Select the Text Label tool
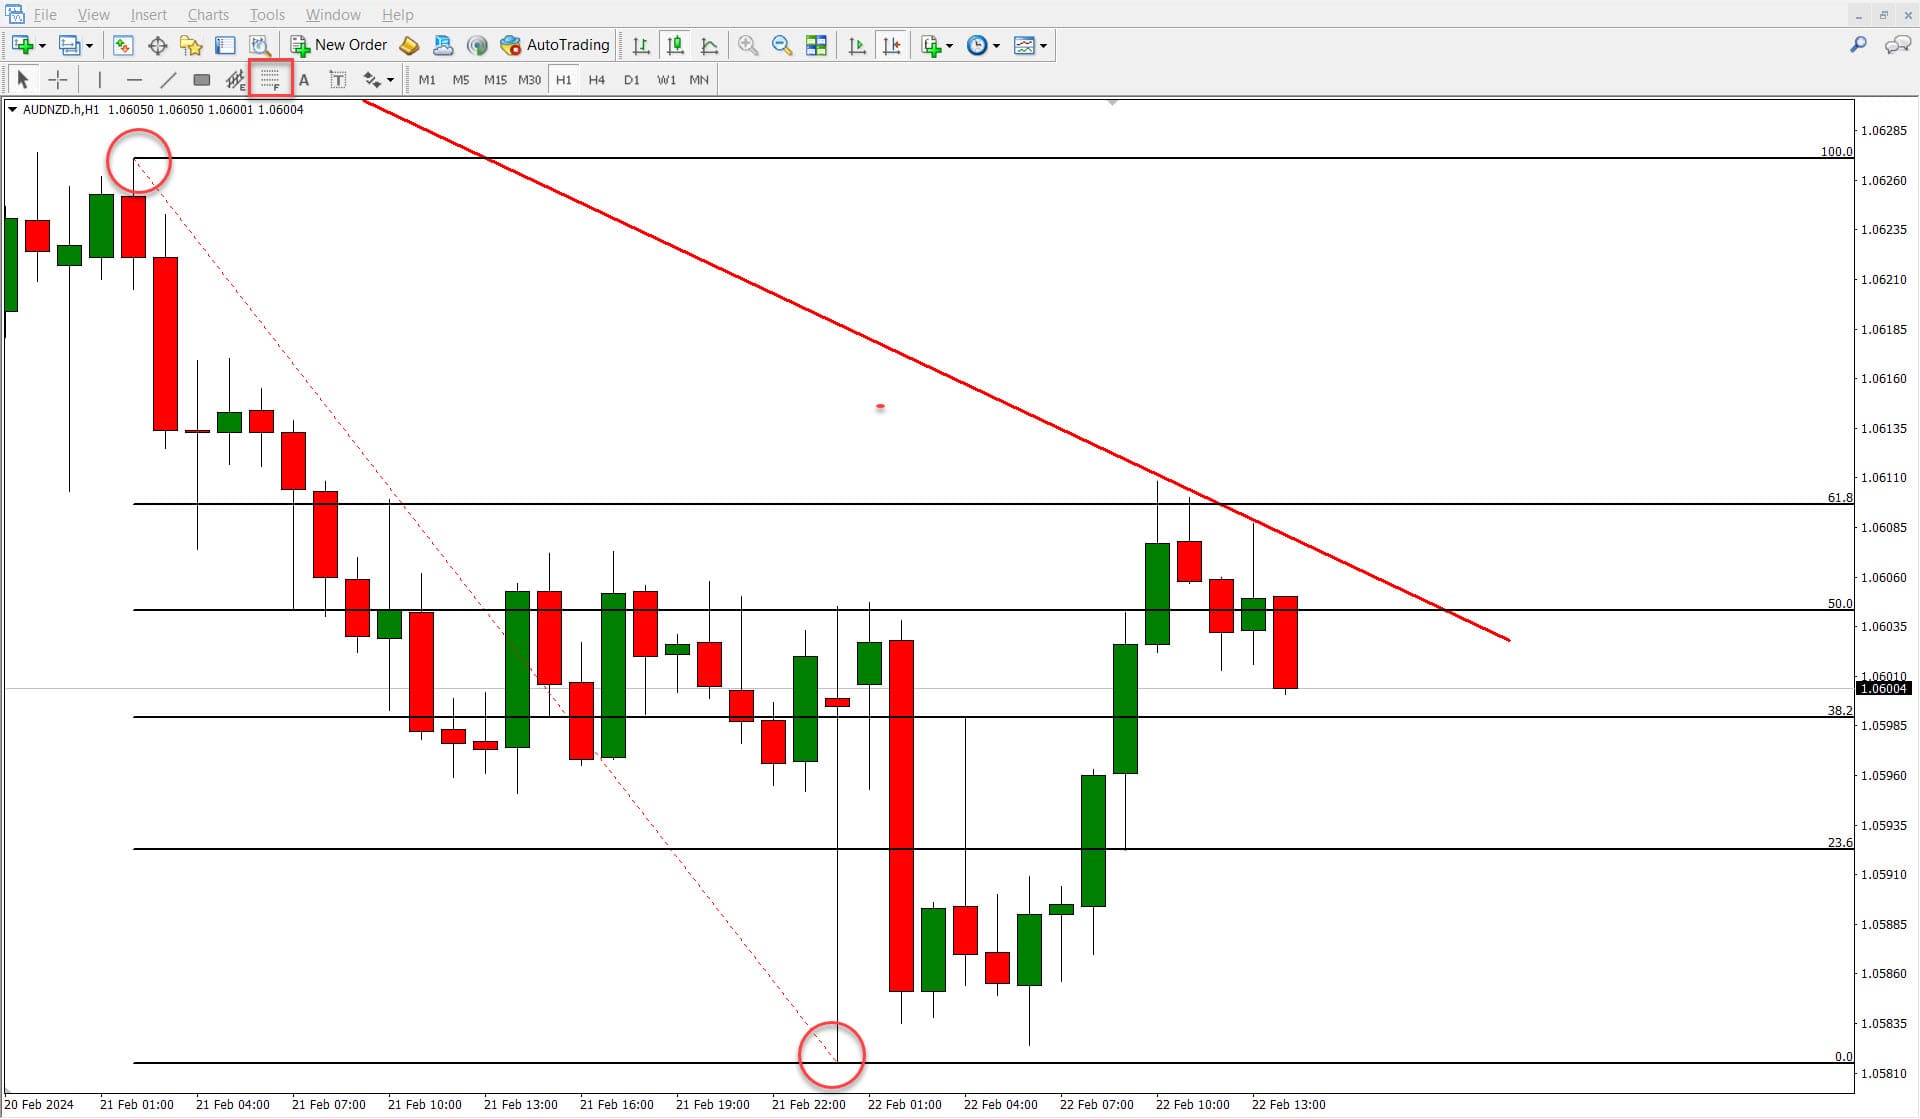This screenshot has height=1119, width=1920. tap(338, 79)
